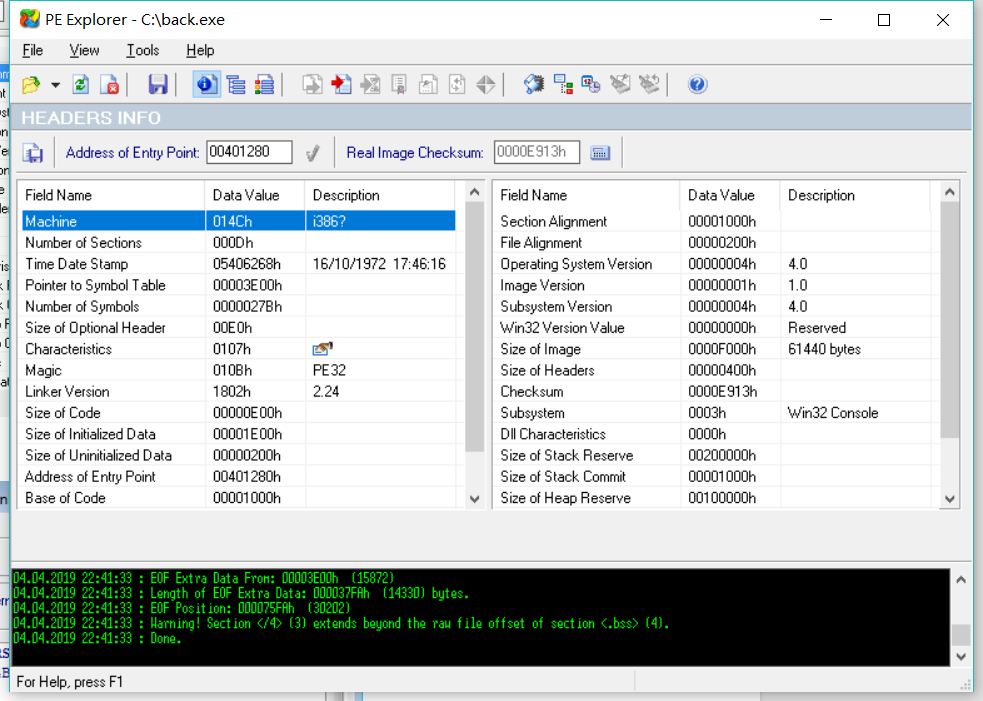
Task: Select the Section Alignment row
Action: [x=714, y=221]
